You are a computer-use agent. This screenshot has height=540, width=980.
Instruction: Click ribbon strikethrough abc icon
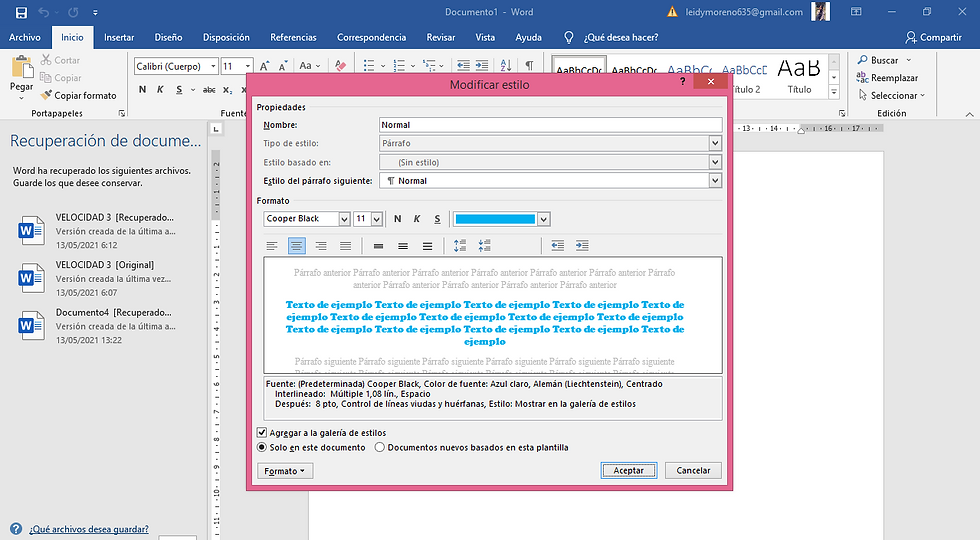click(209, 90)
